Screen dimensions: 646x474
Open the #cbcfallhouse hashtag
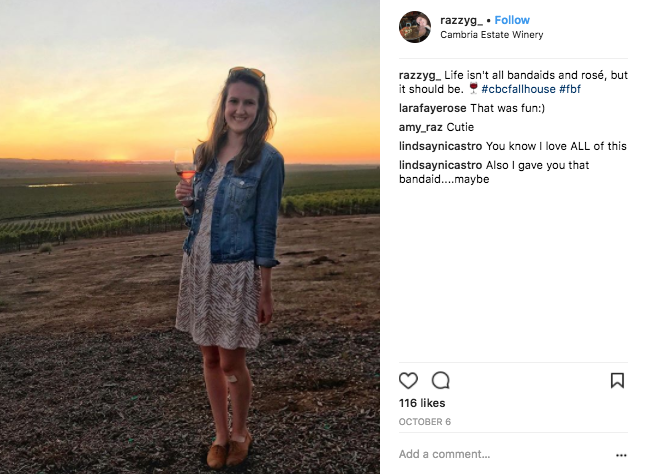tap(518, 89)
